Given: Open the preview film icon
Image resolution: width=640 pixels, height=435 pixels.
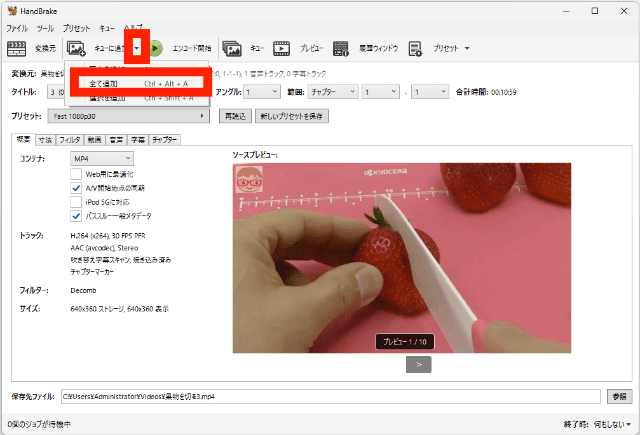Looking at the screenshot, I should [282, 49].
